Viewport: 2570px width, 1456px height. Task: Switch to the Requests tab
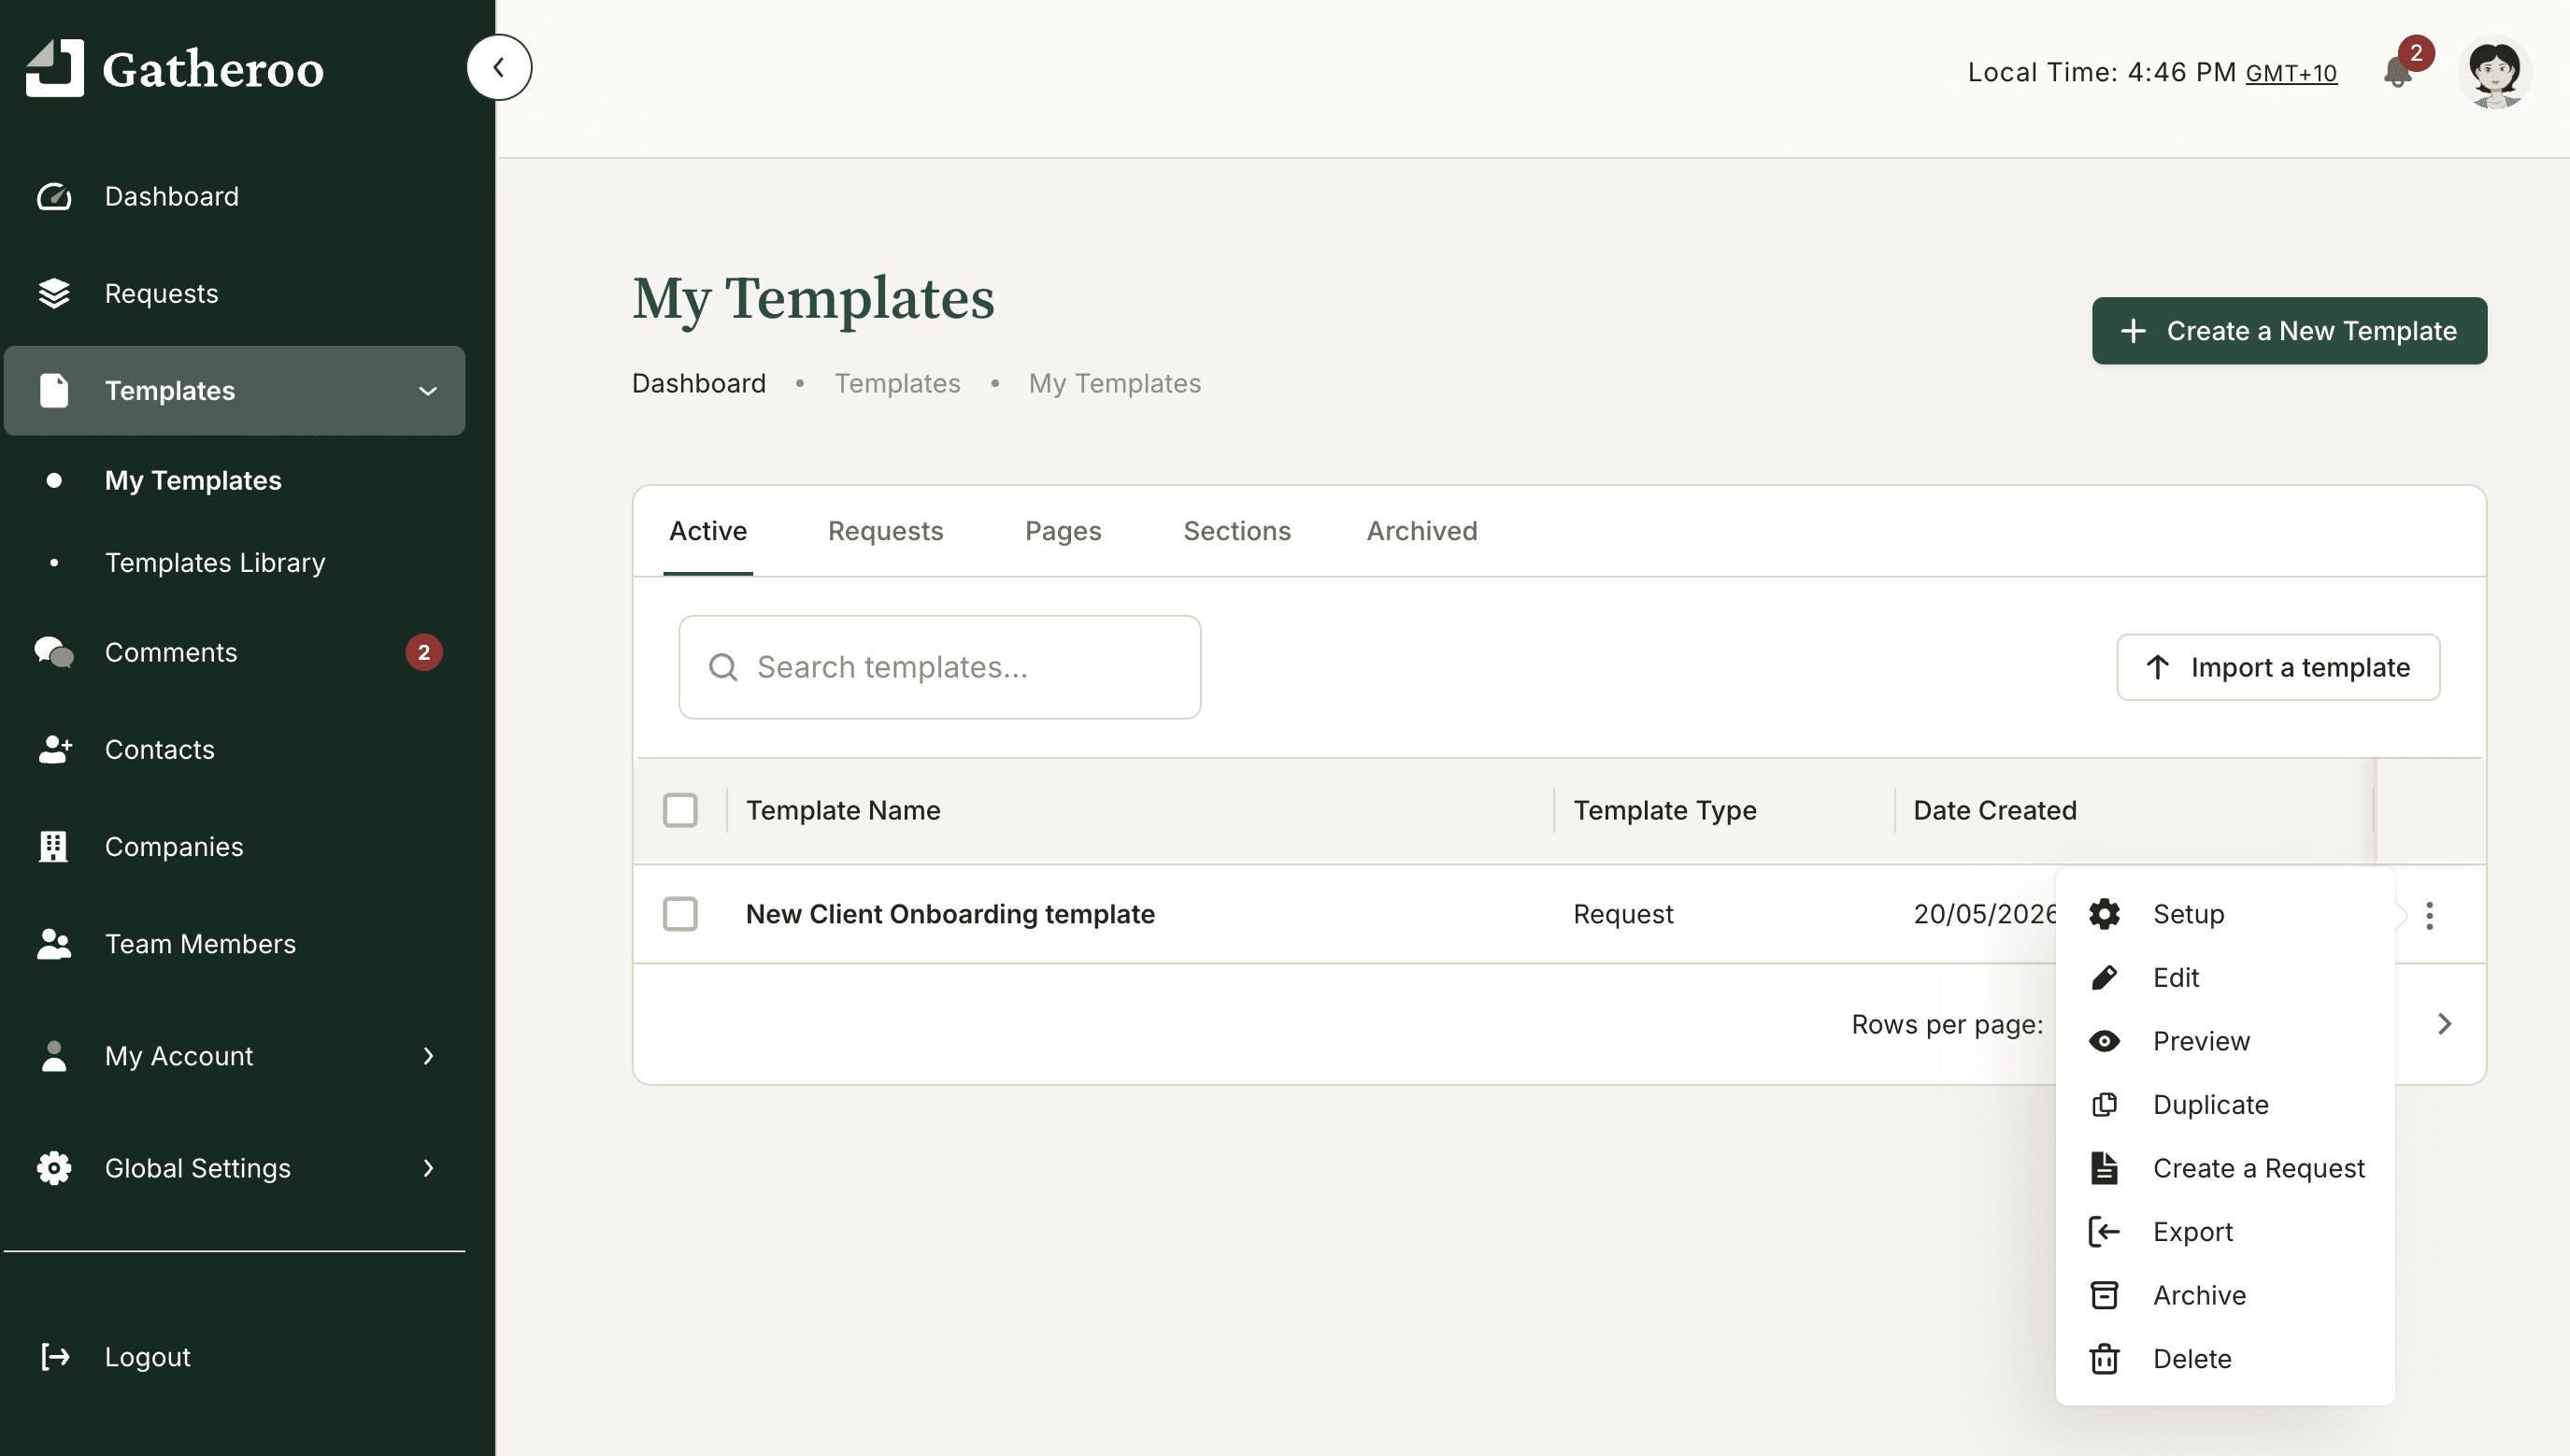pos(885,530)
